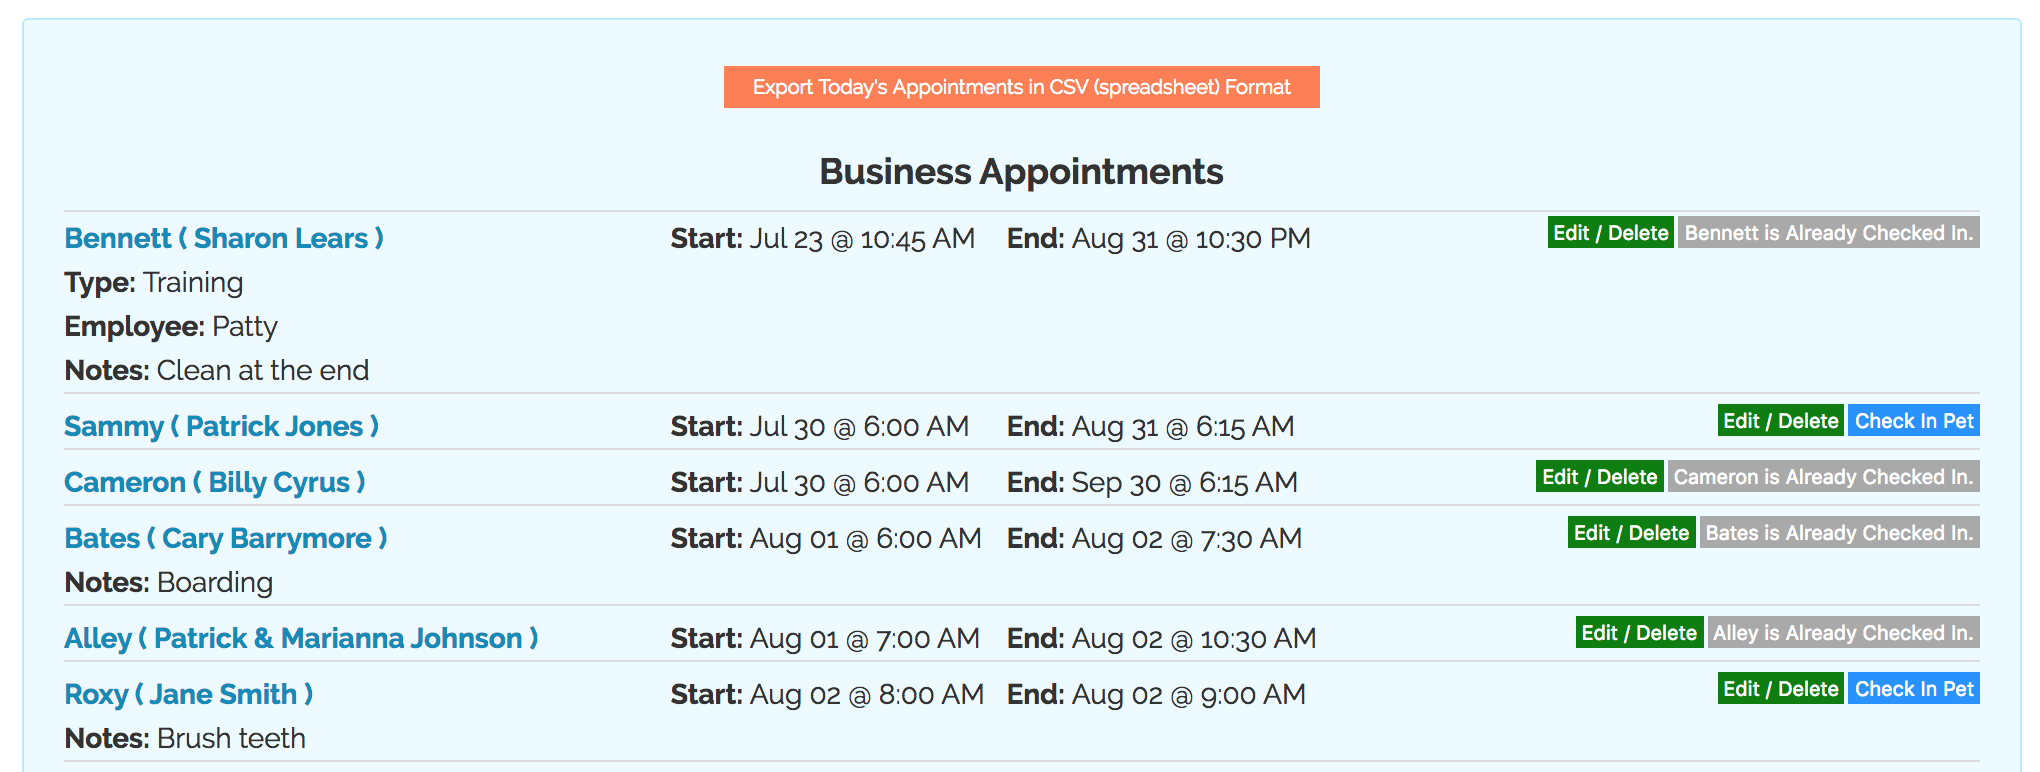This screenshot has height=772, width=2040.
Task: Export today's appointments in CSV format
Action: 1021,87
